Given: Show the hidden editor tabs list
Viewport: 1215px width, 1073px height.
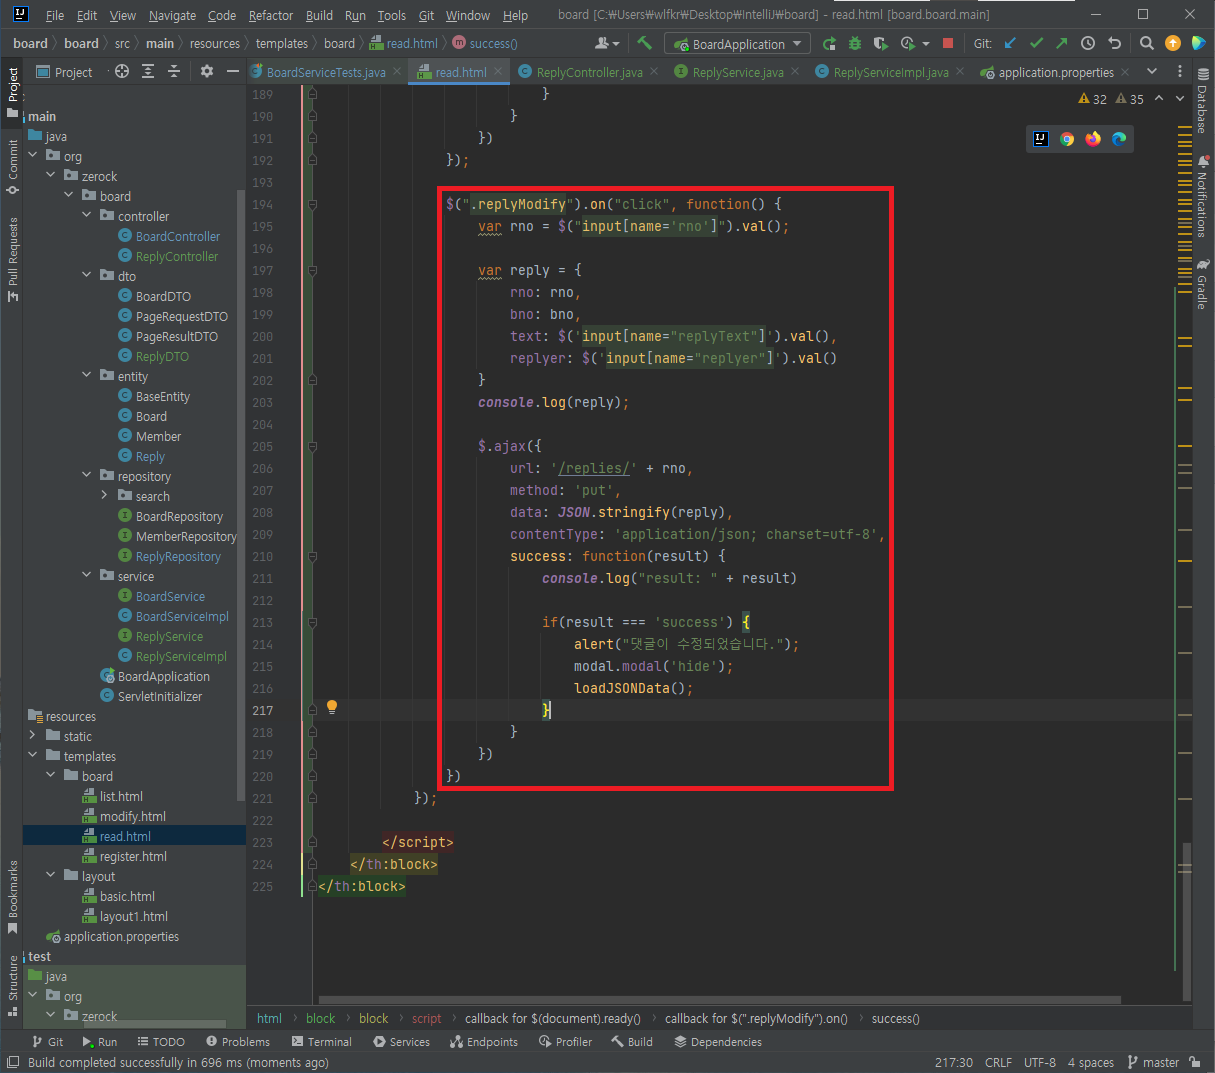Looking at the screenshot, I should (x=1152, y=71).
